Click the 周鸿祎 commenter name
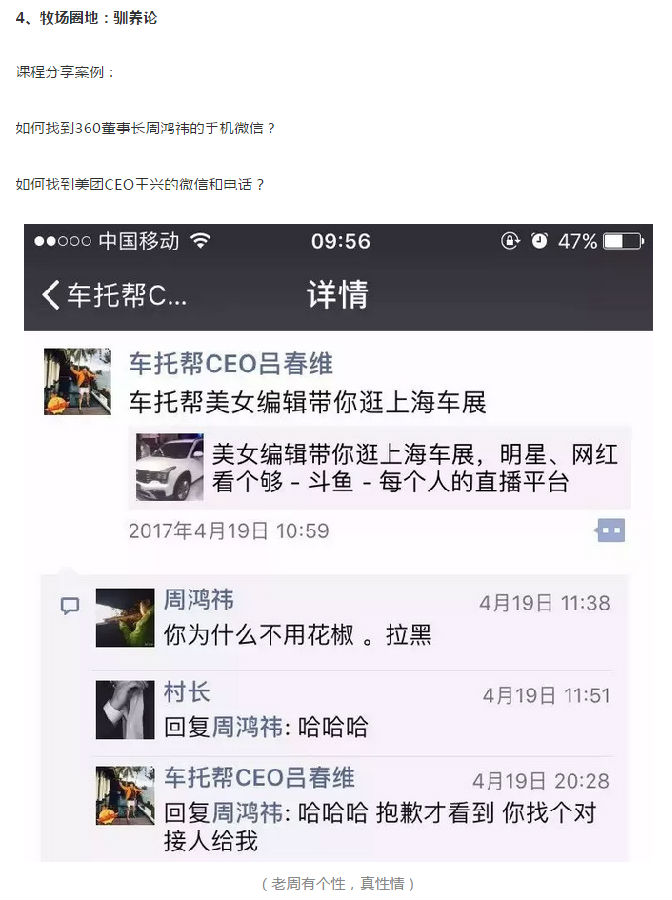 pos(199,600)
